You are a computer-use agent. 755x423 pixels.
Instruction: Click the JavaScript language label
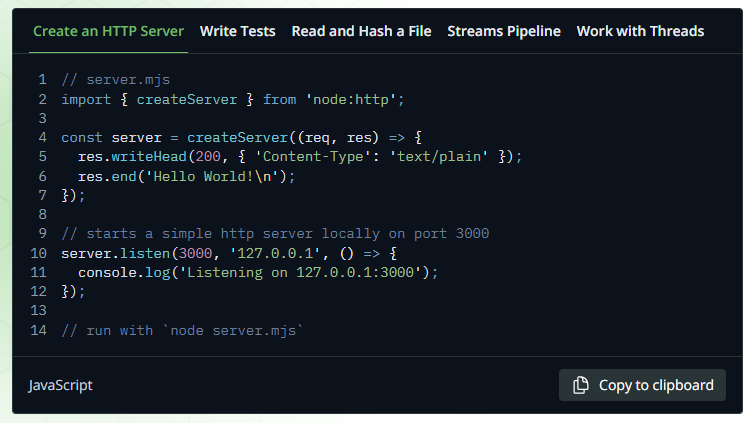pos(60,386)
